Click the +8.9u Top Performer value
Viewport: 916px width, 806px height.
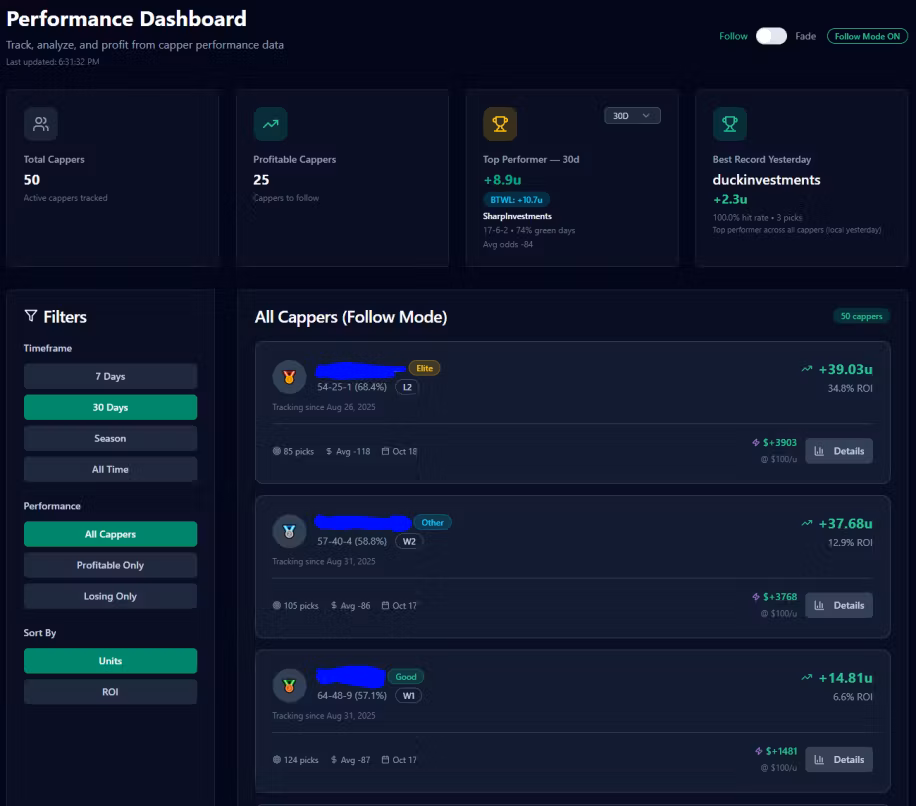502,180
